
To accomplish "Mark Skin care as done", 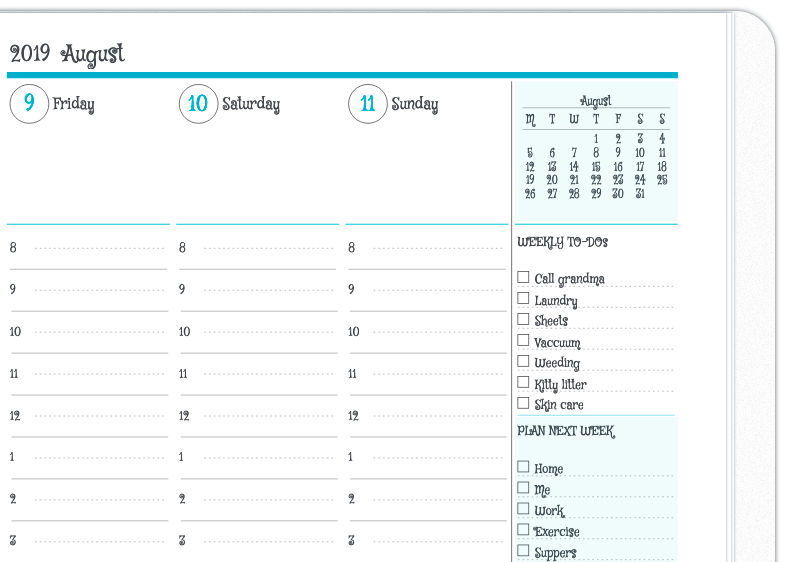I will point(523,403).
